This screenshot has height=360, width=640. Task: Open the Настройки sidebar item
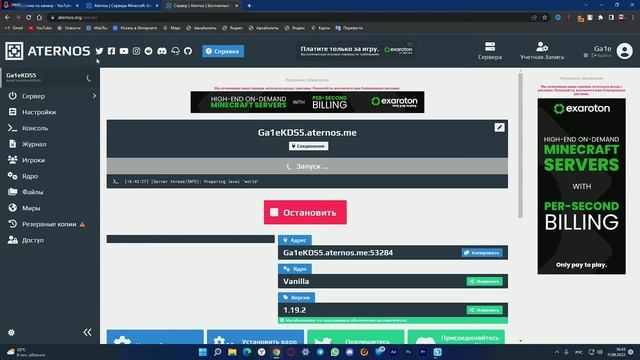tap(50, 112)
